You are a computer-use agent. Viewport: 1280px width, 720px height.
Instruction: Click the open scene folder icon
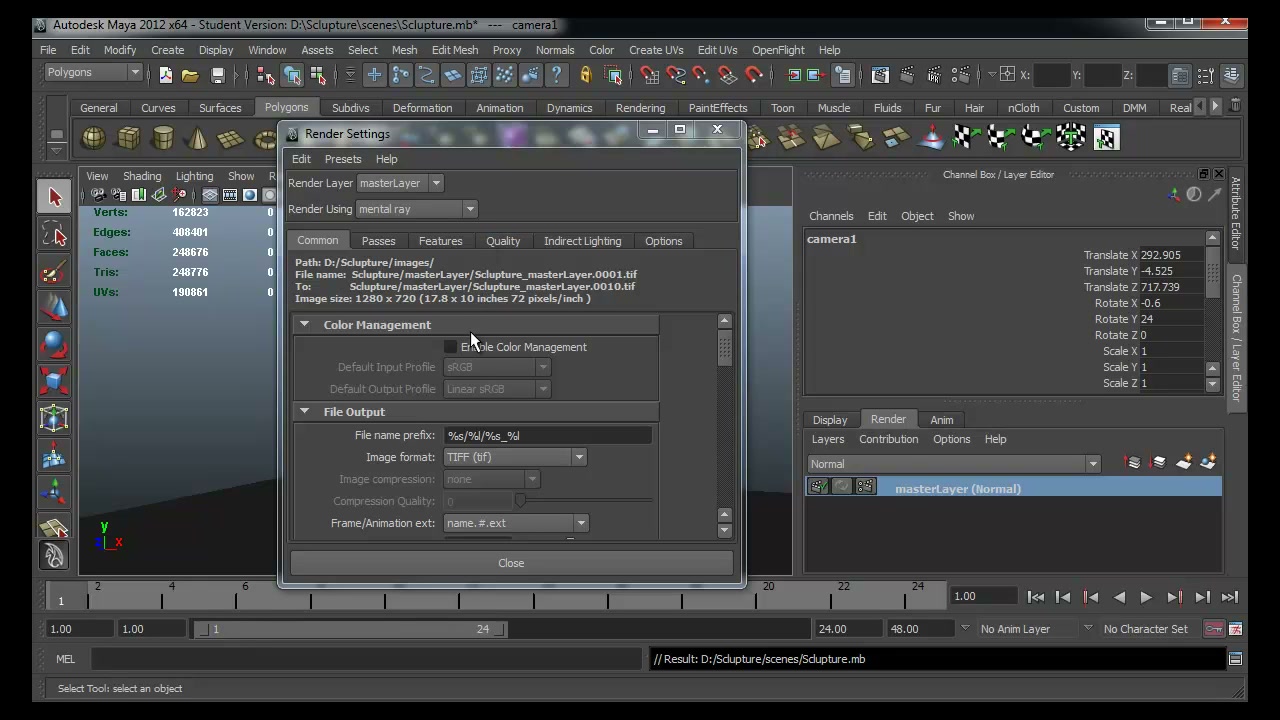190,74
